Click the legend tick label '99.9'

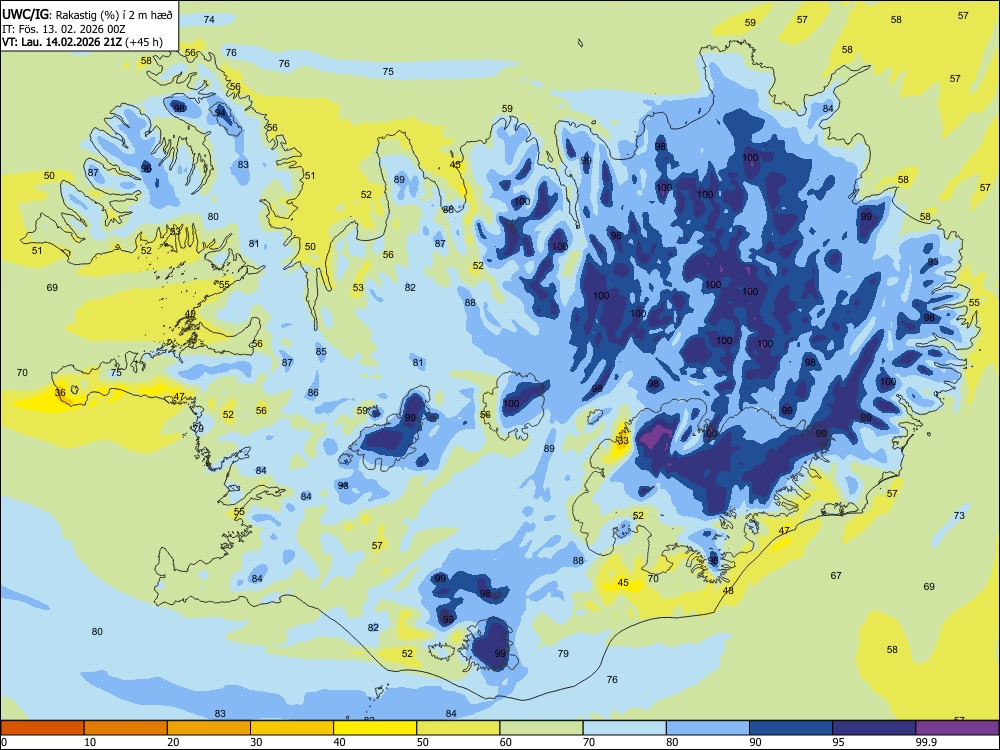926,742
